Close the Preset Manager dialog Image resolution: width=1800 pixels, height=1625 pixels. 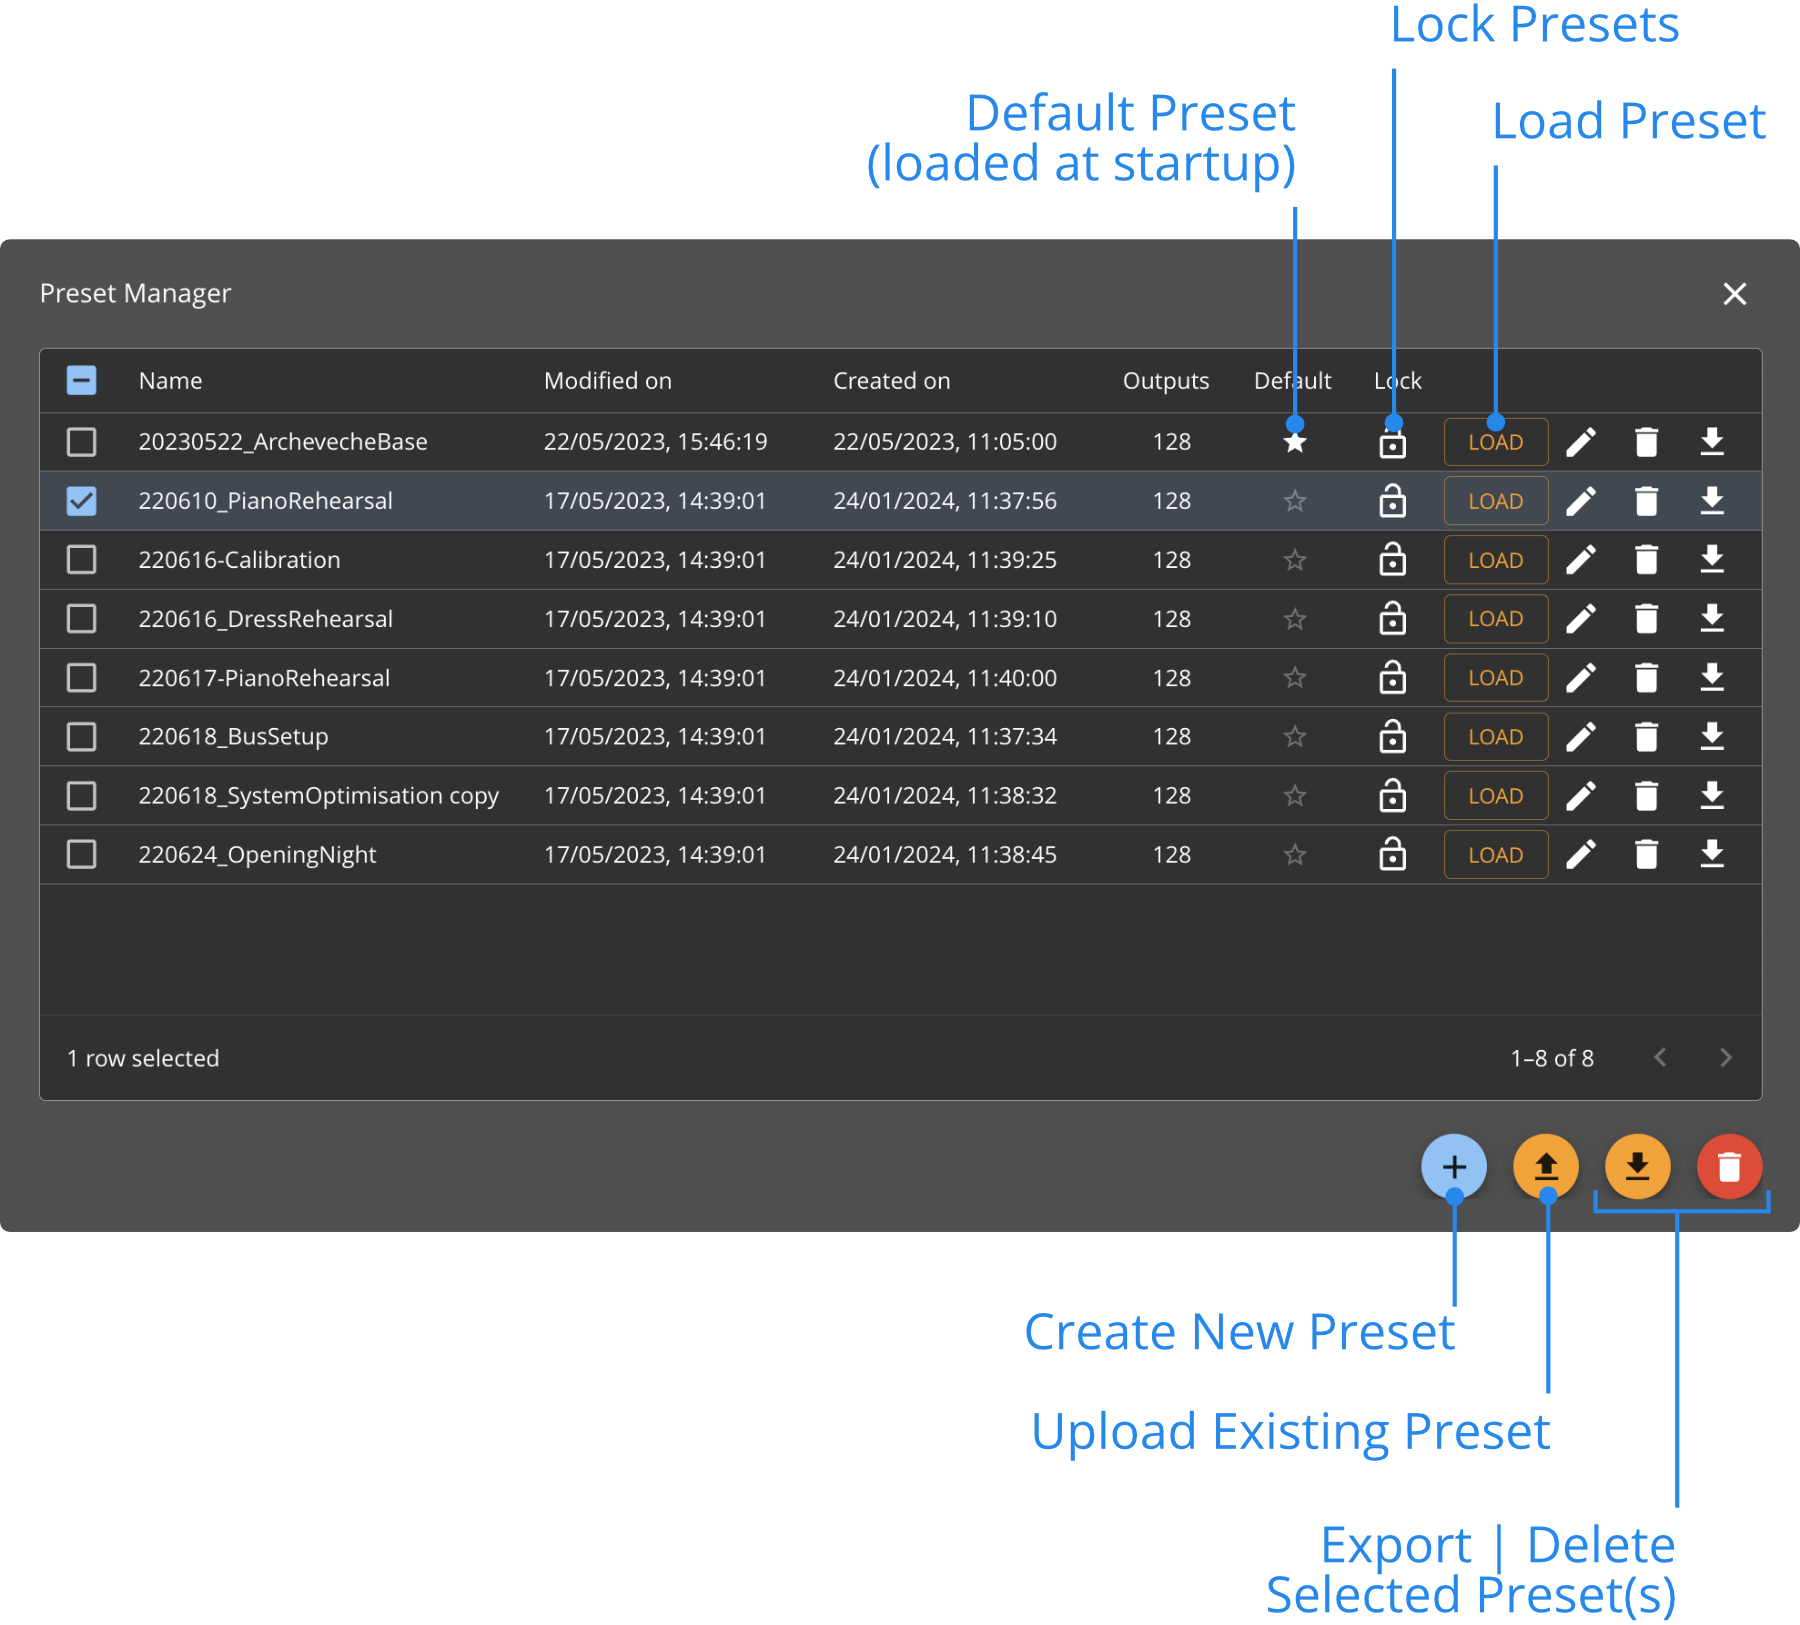coord(1735,293)
